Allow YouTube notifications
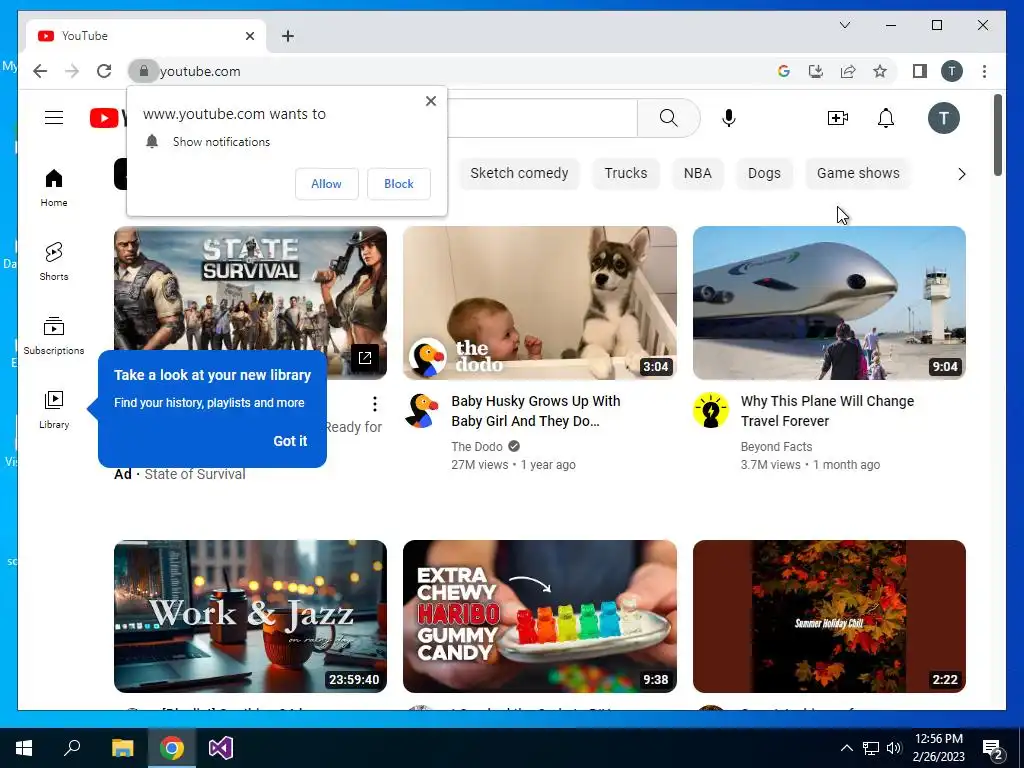The width and height of the screenshot is (1024, 768). [327, 184]
